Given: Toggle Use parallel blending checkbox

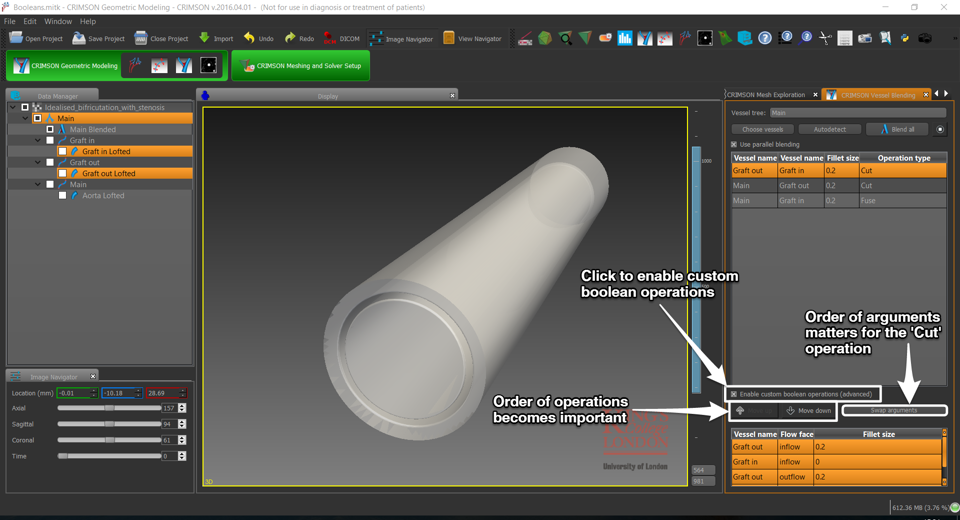Looking at the screenshot, I should coord(734,144).
